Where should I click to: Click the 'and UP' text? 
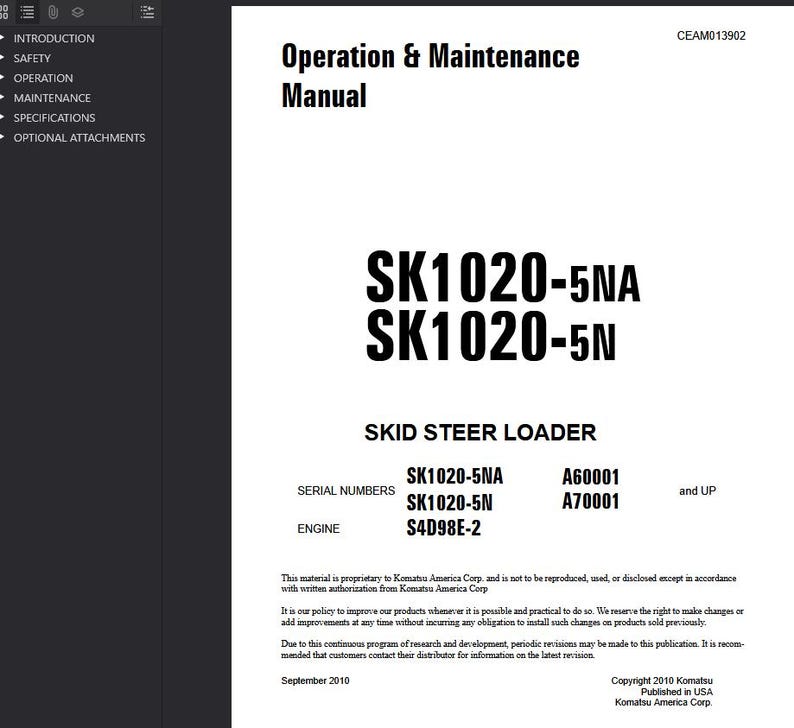tap(697, 491)
